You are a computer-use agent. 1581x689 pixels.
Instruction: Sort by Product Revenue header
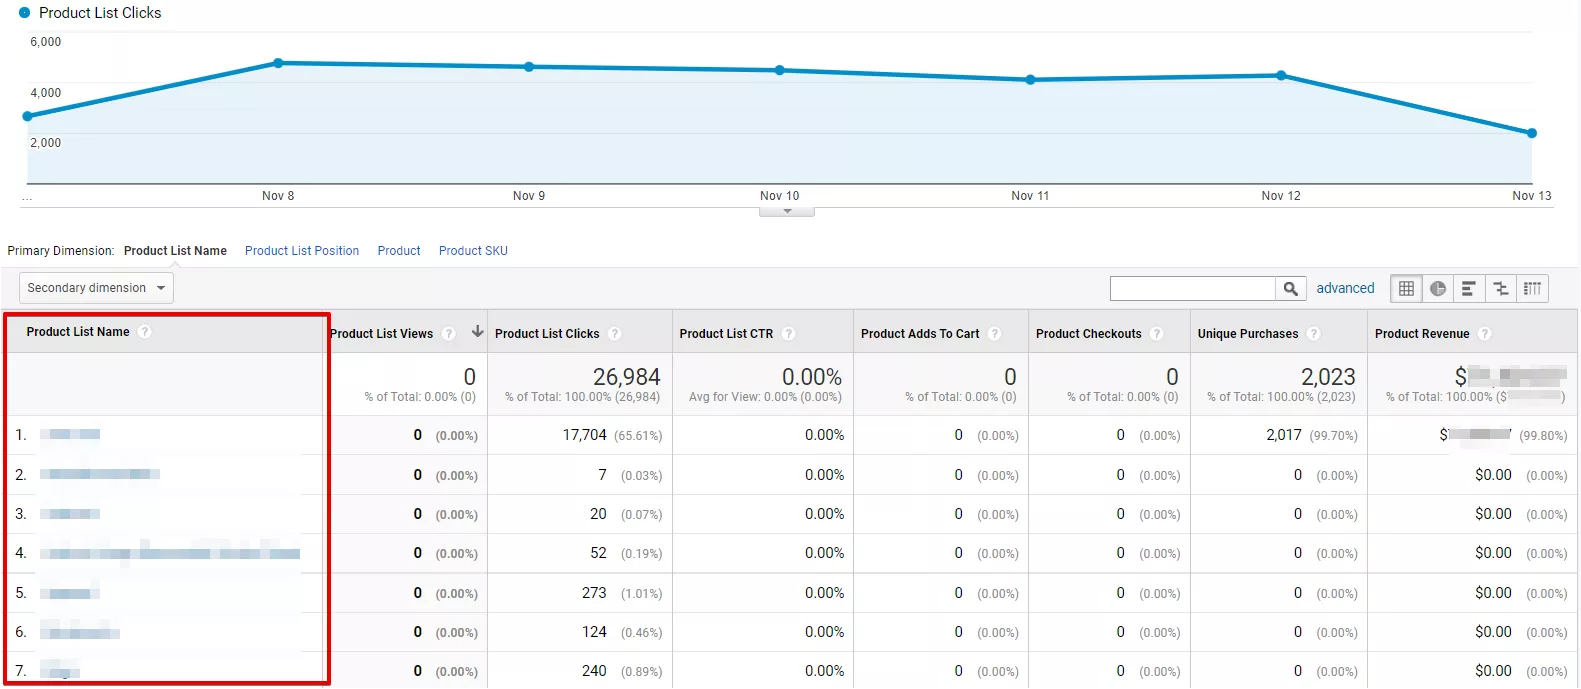point(1422,334)
